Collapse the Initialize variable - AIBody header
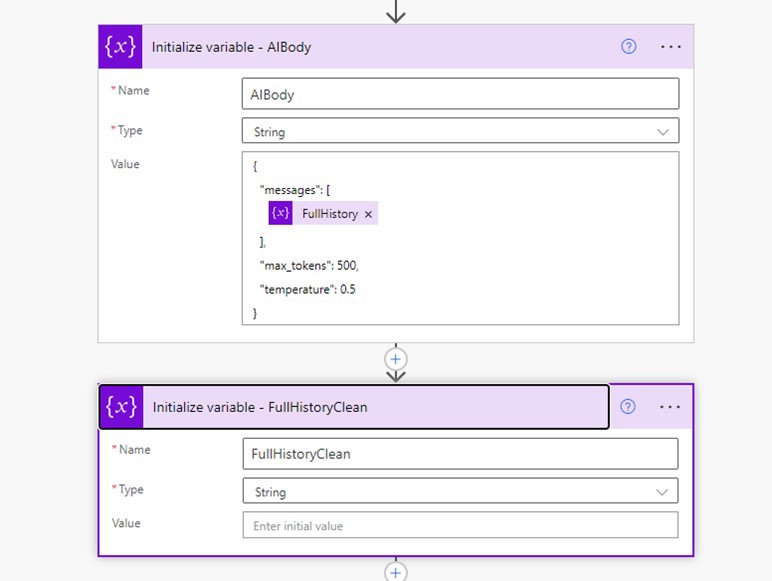This screenshot has height=581, width=772. pyautogui.click(x=380, y=47)
